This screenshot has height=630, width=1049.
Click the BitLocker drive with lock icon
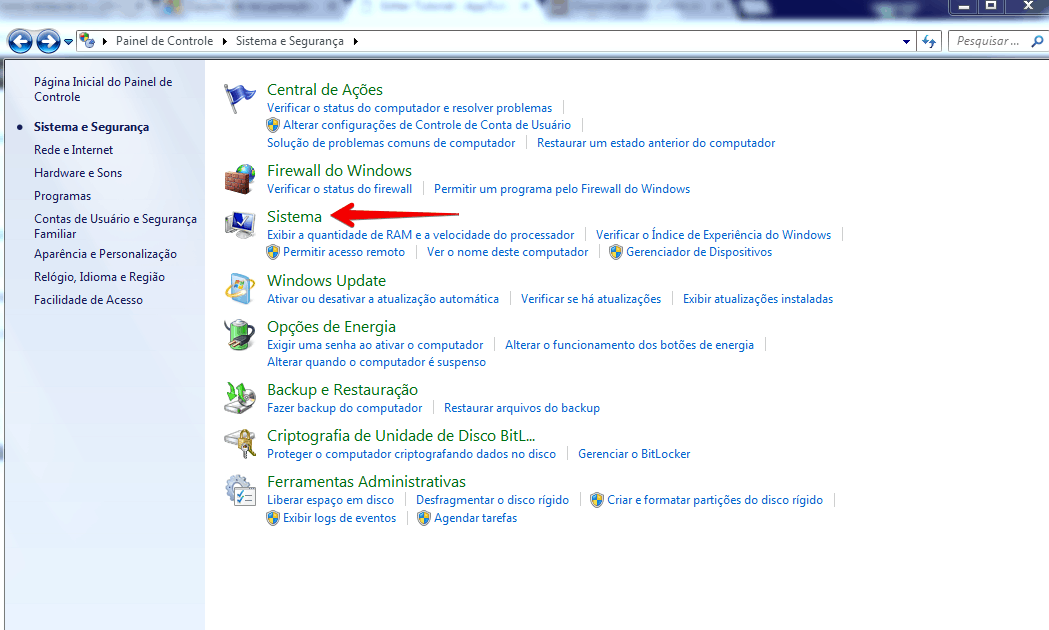point(240,443)
